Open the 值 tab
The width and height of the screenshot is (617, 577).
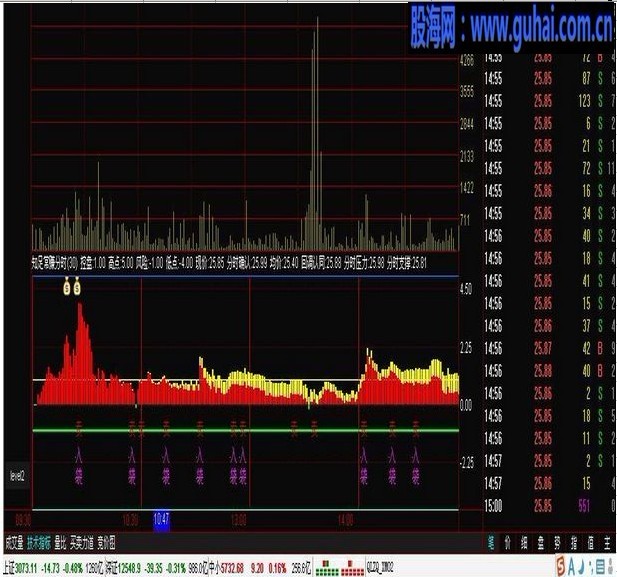click(x=590, y=544)
